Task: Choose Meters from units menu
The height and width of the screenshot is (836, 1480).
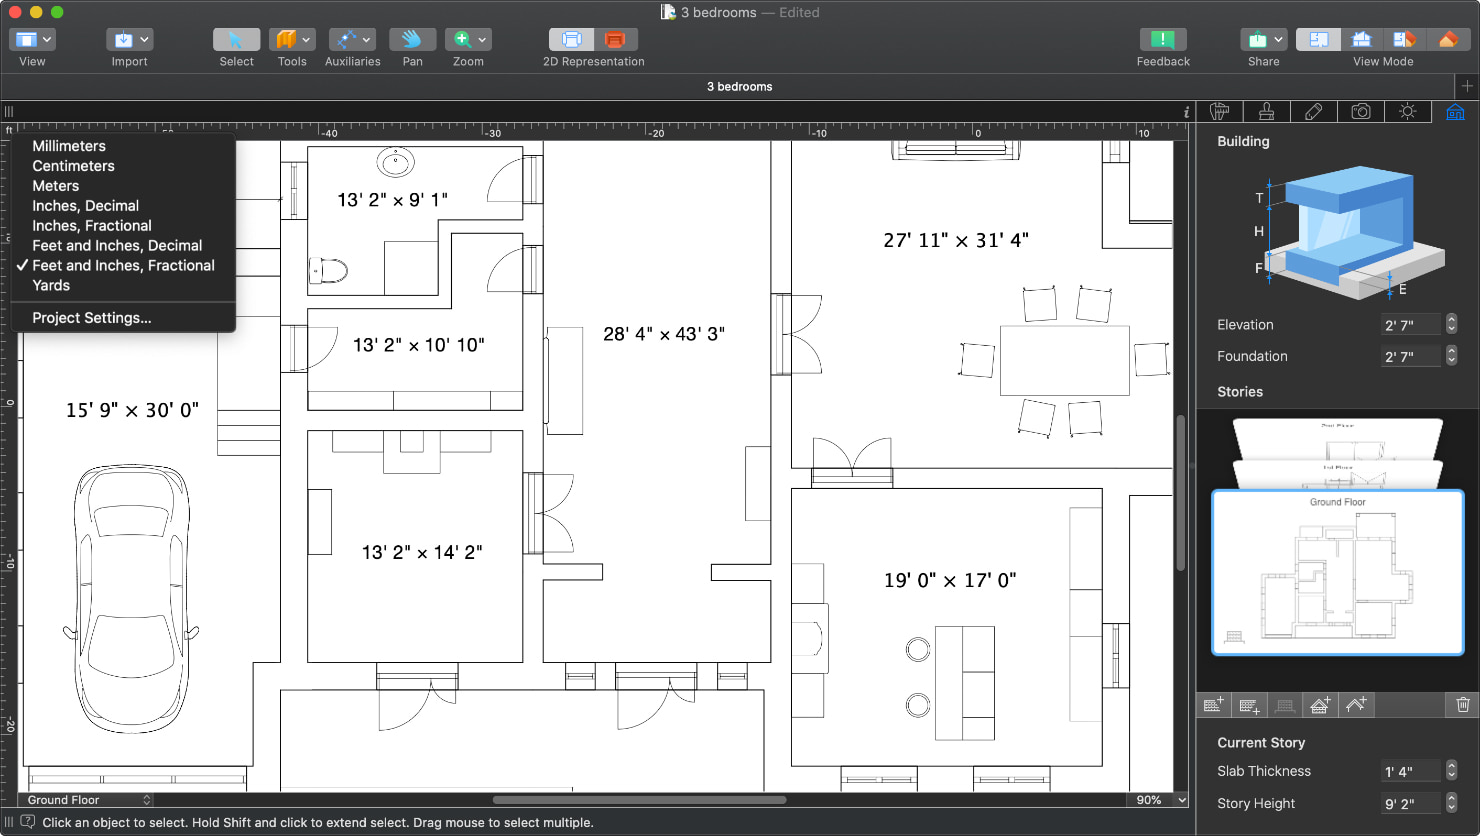Action: pos(56,186)
